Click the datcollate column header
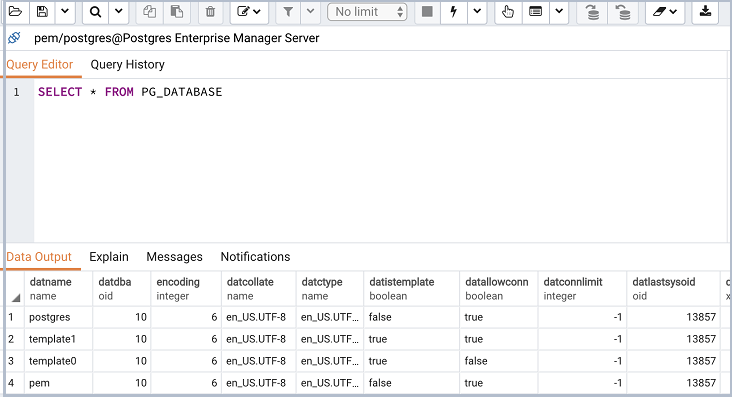The height and width of the screenshot is (397, 732). coord(259,289)
